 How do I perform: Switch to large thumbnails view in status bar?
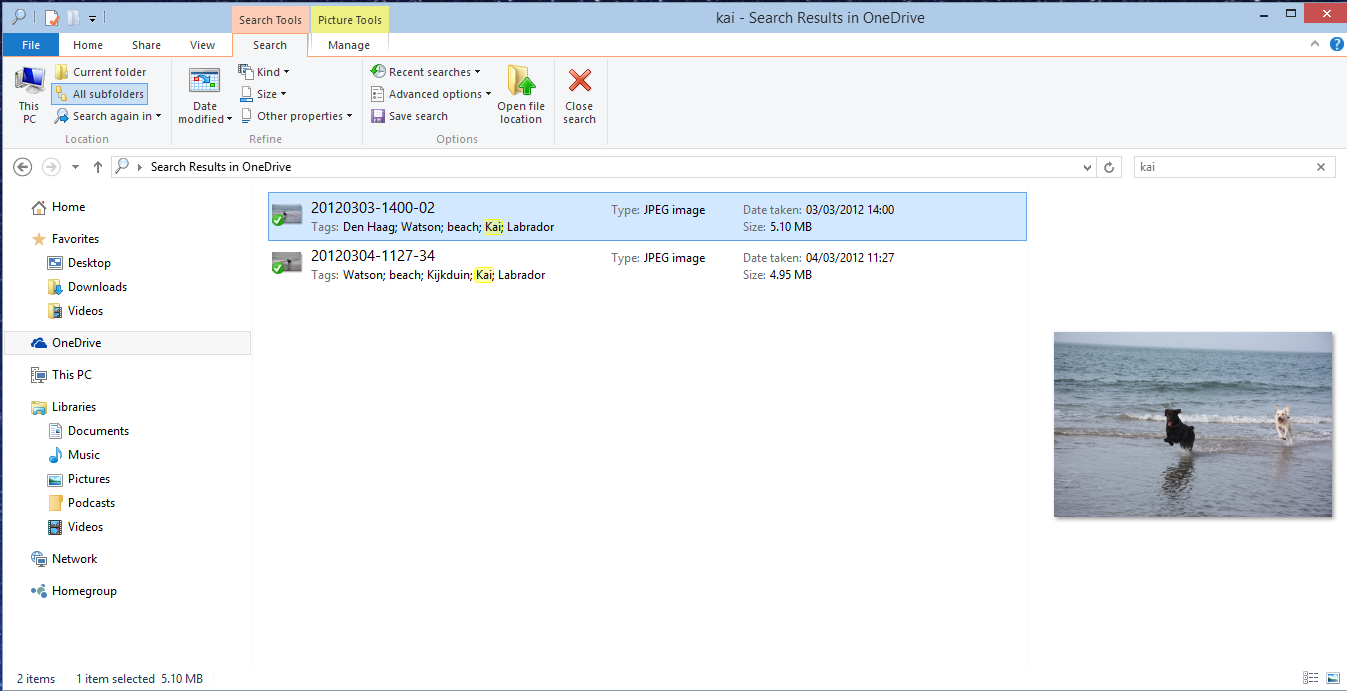(x=1330, y=679)
